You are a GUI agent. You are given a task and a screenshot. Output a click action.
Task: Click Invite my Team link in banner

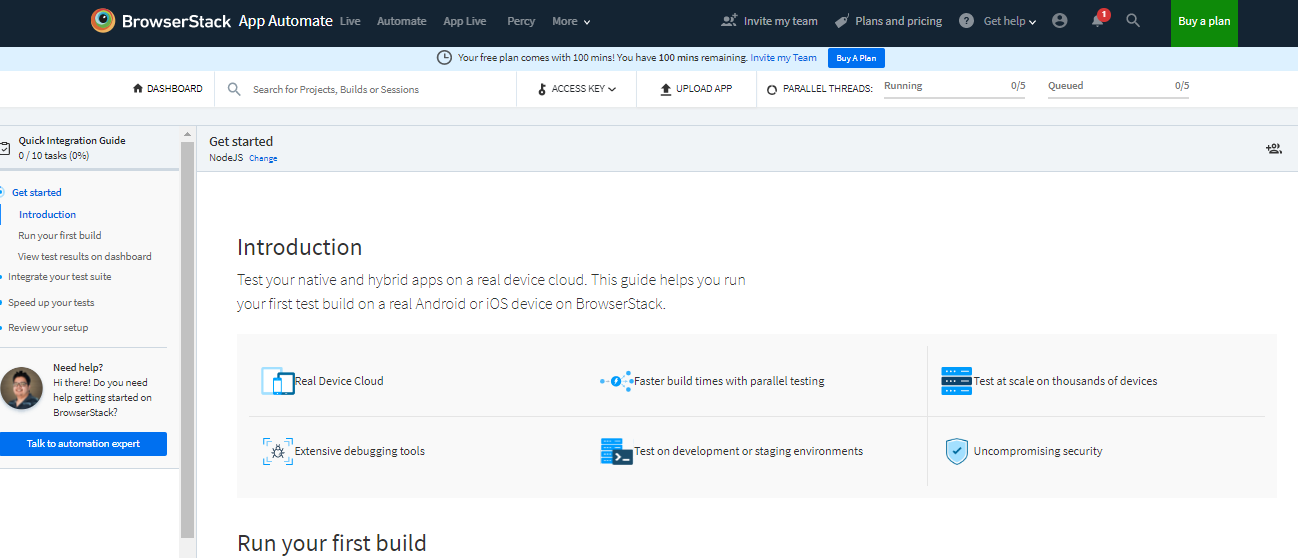pos(784,58)
